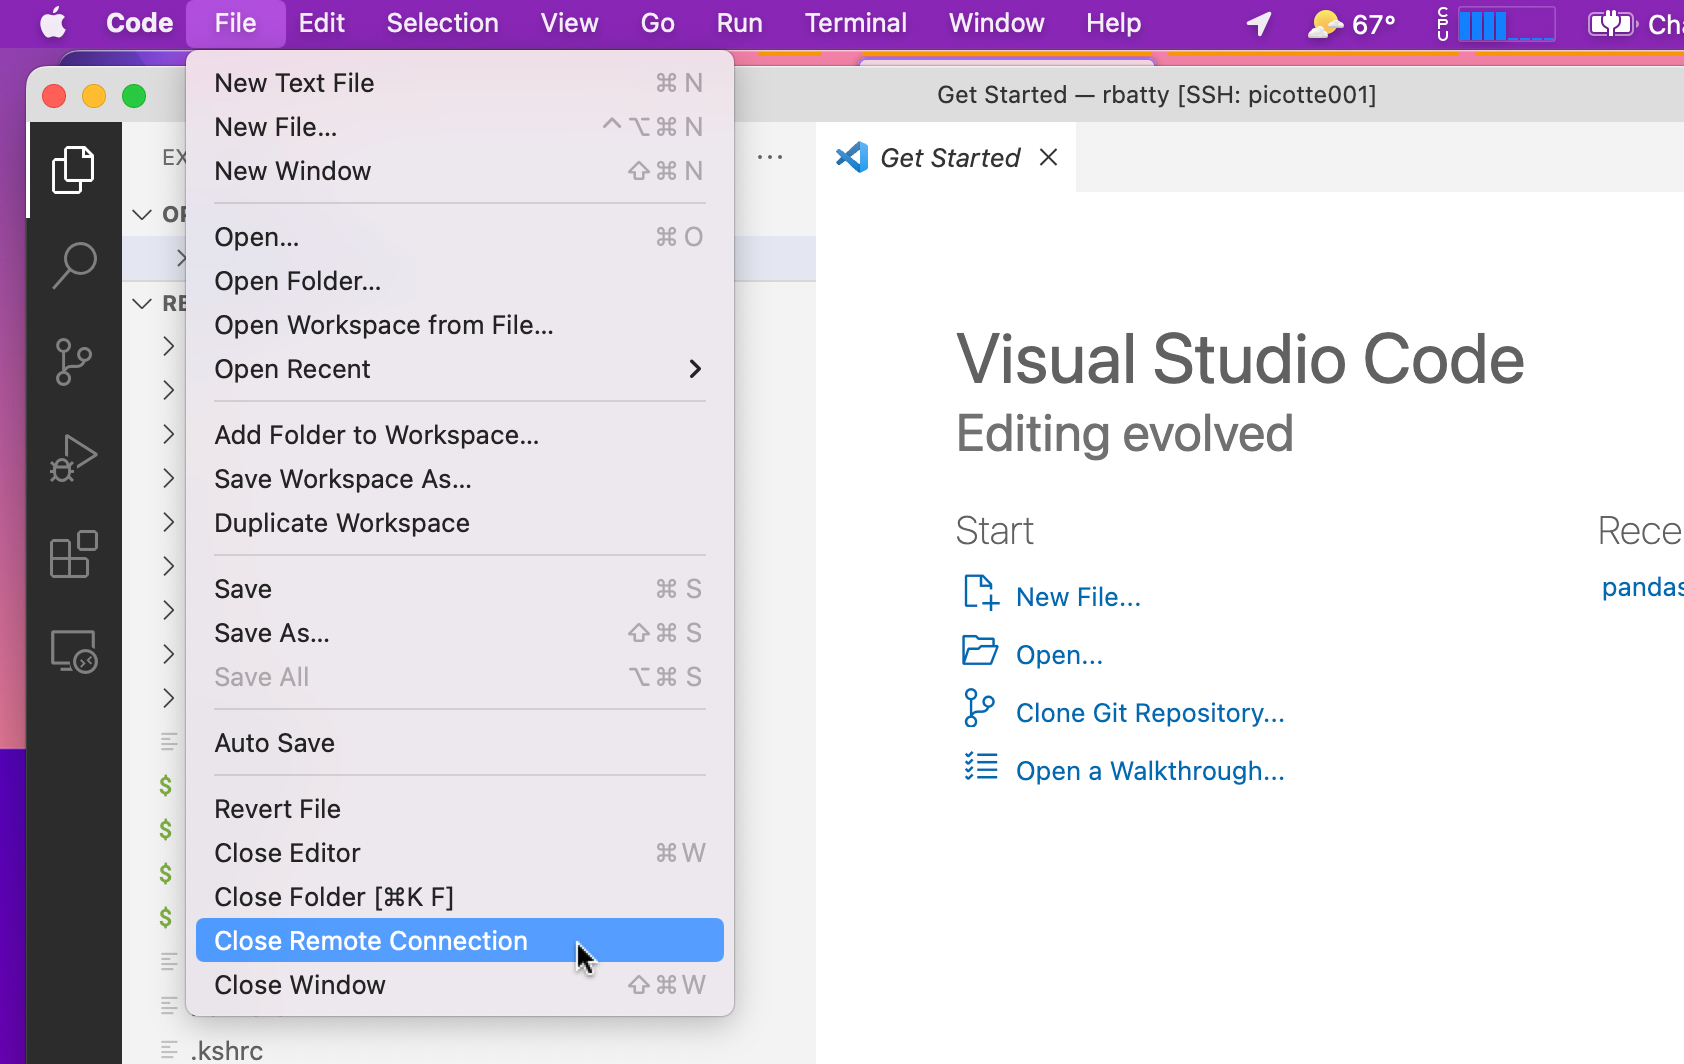Click the Apple menu logo
1684x1064 pixels.
(x=53, y=23)
